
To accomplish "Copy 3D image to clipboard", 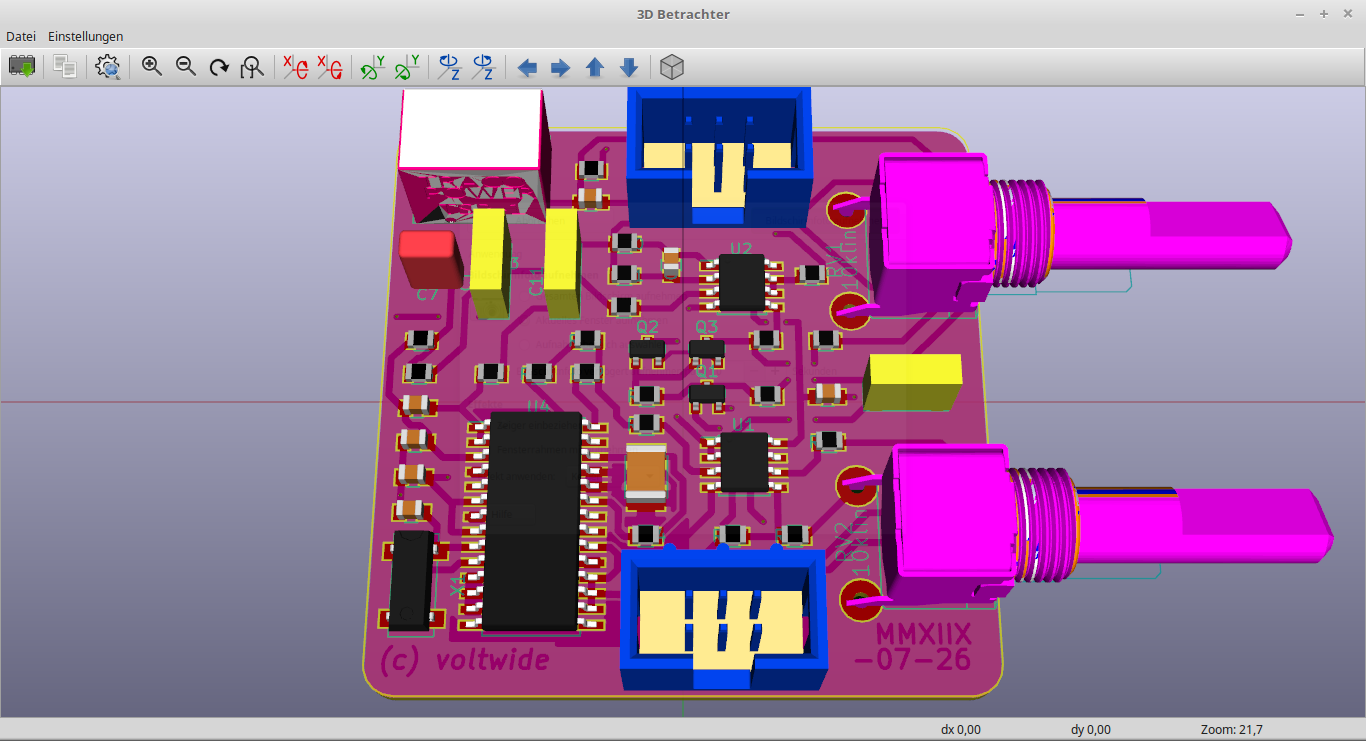I will pyautogui.click(x=65, y=67).
